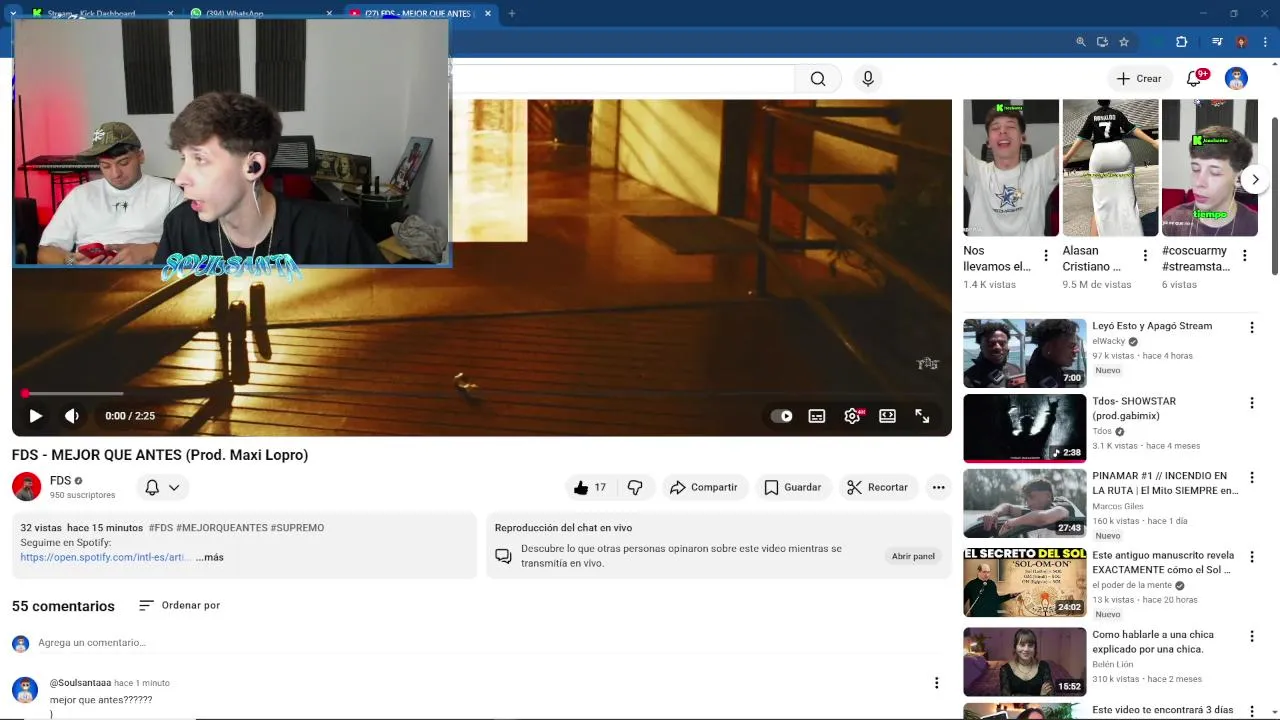The image size is (1280, 720).
Task: Open options for '#coscuarmy' short
Action: [1244, 256]
